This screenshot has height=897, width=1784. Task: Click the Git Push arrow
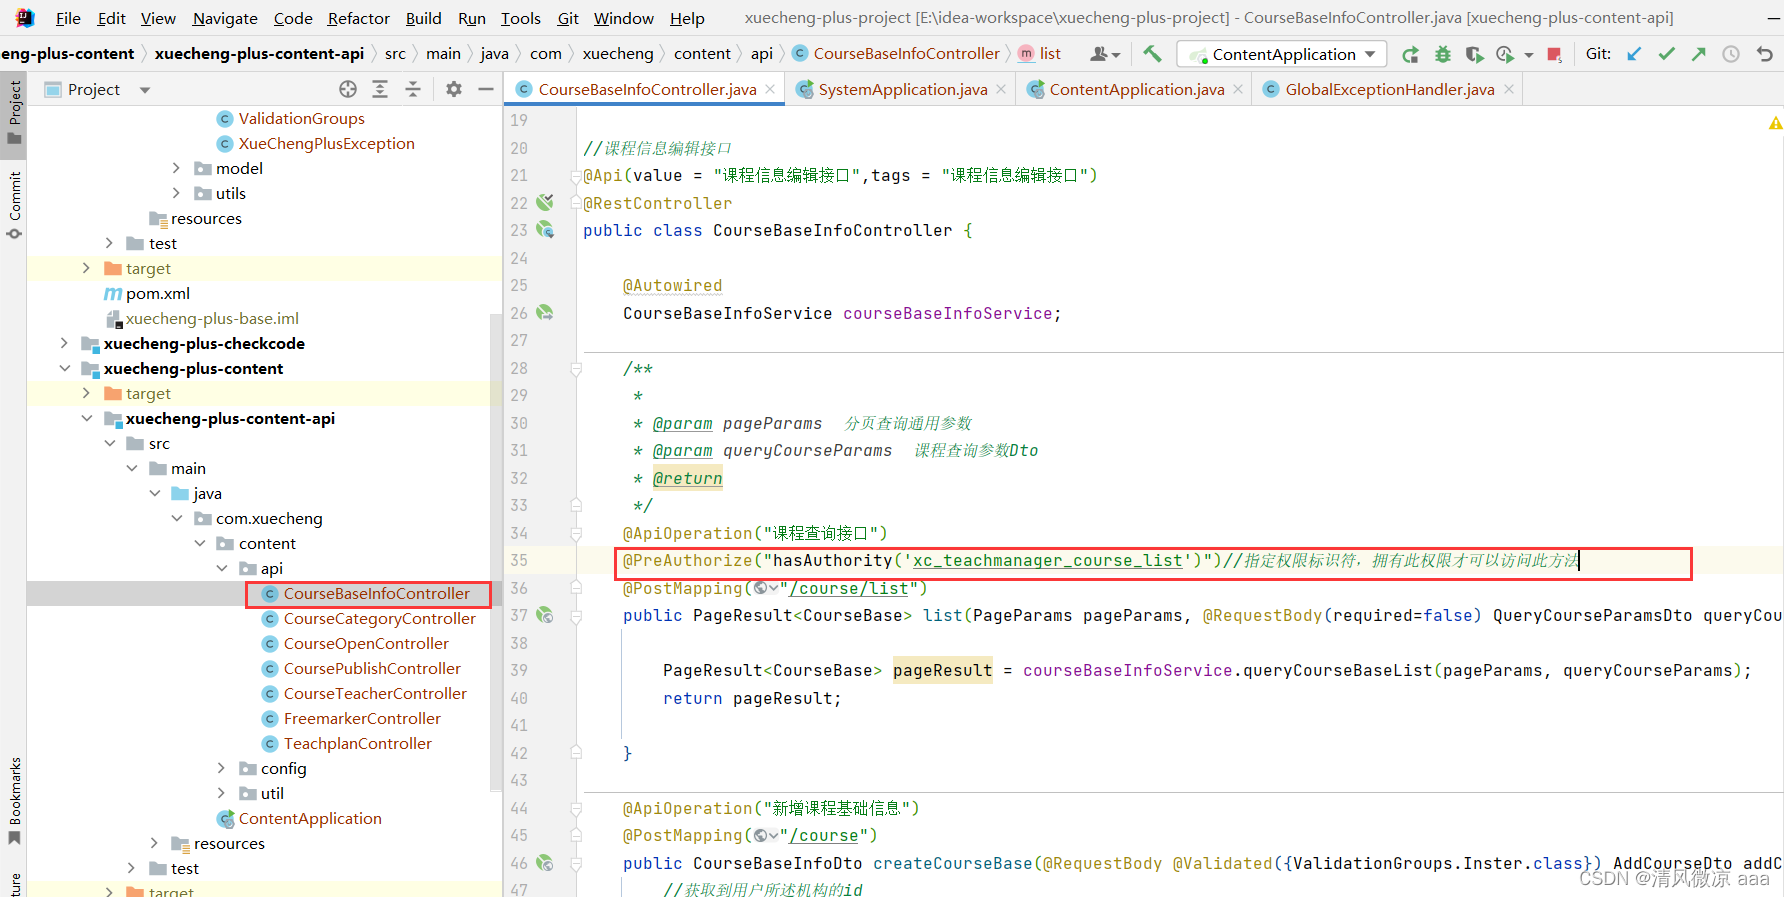point(1698,54)
